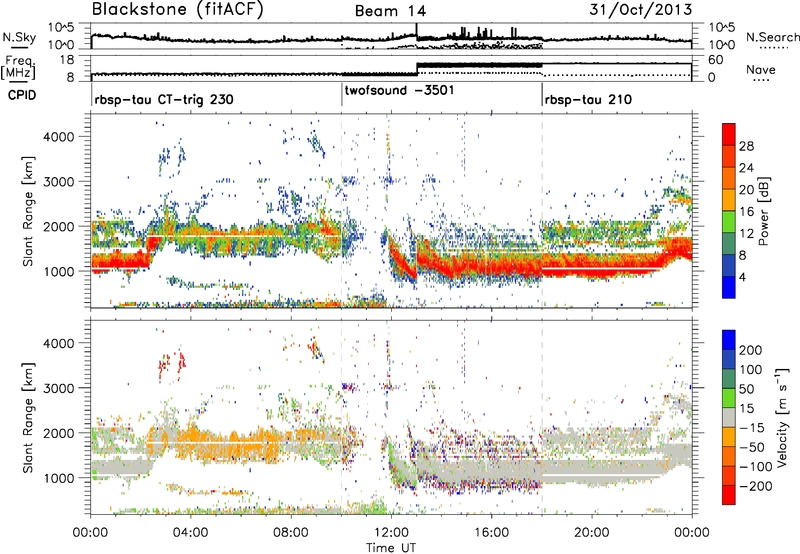Click the 'Velocity [m s-1]' colorbar label
800x554 pixels.
[x=782, y=417]
